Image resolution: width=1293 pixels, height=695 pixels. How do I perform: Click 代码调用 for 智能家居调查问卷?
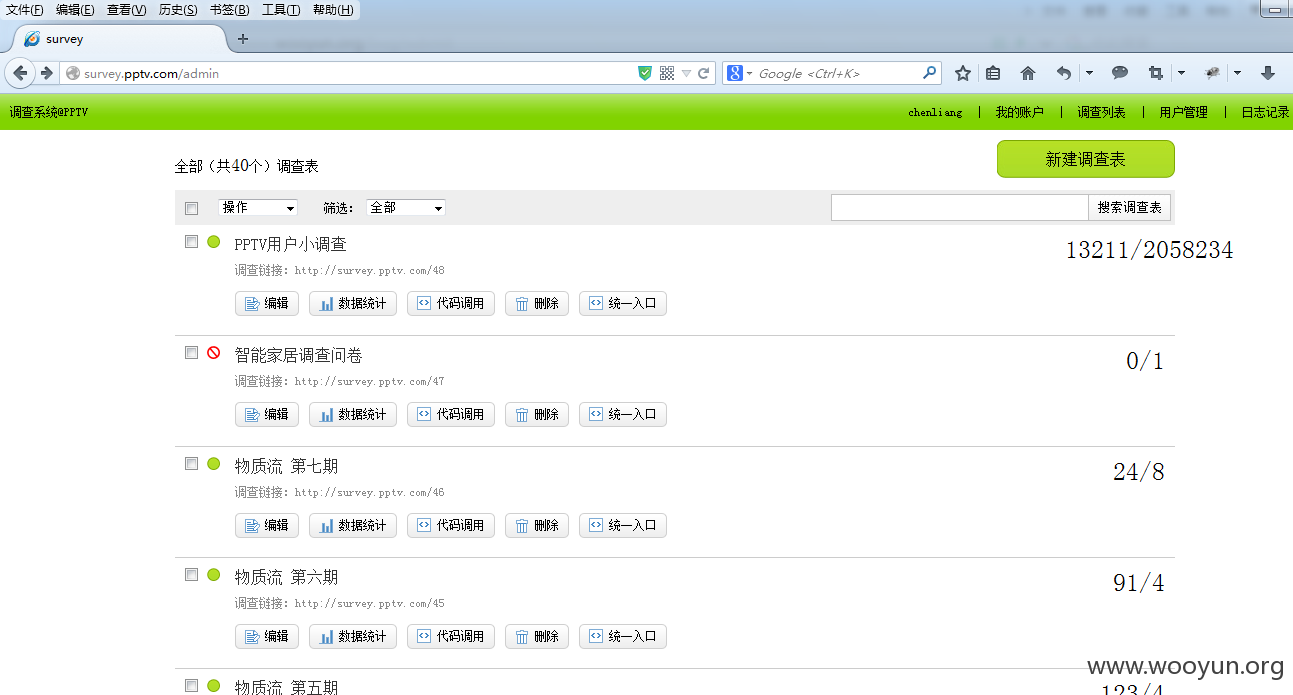pos(451,415)
